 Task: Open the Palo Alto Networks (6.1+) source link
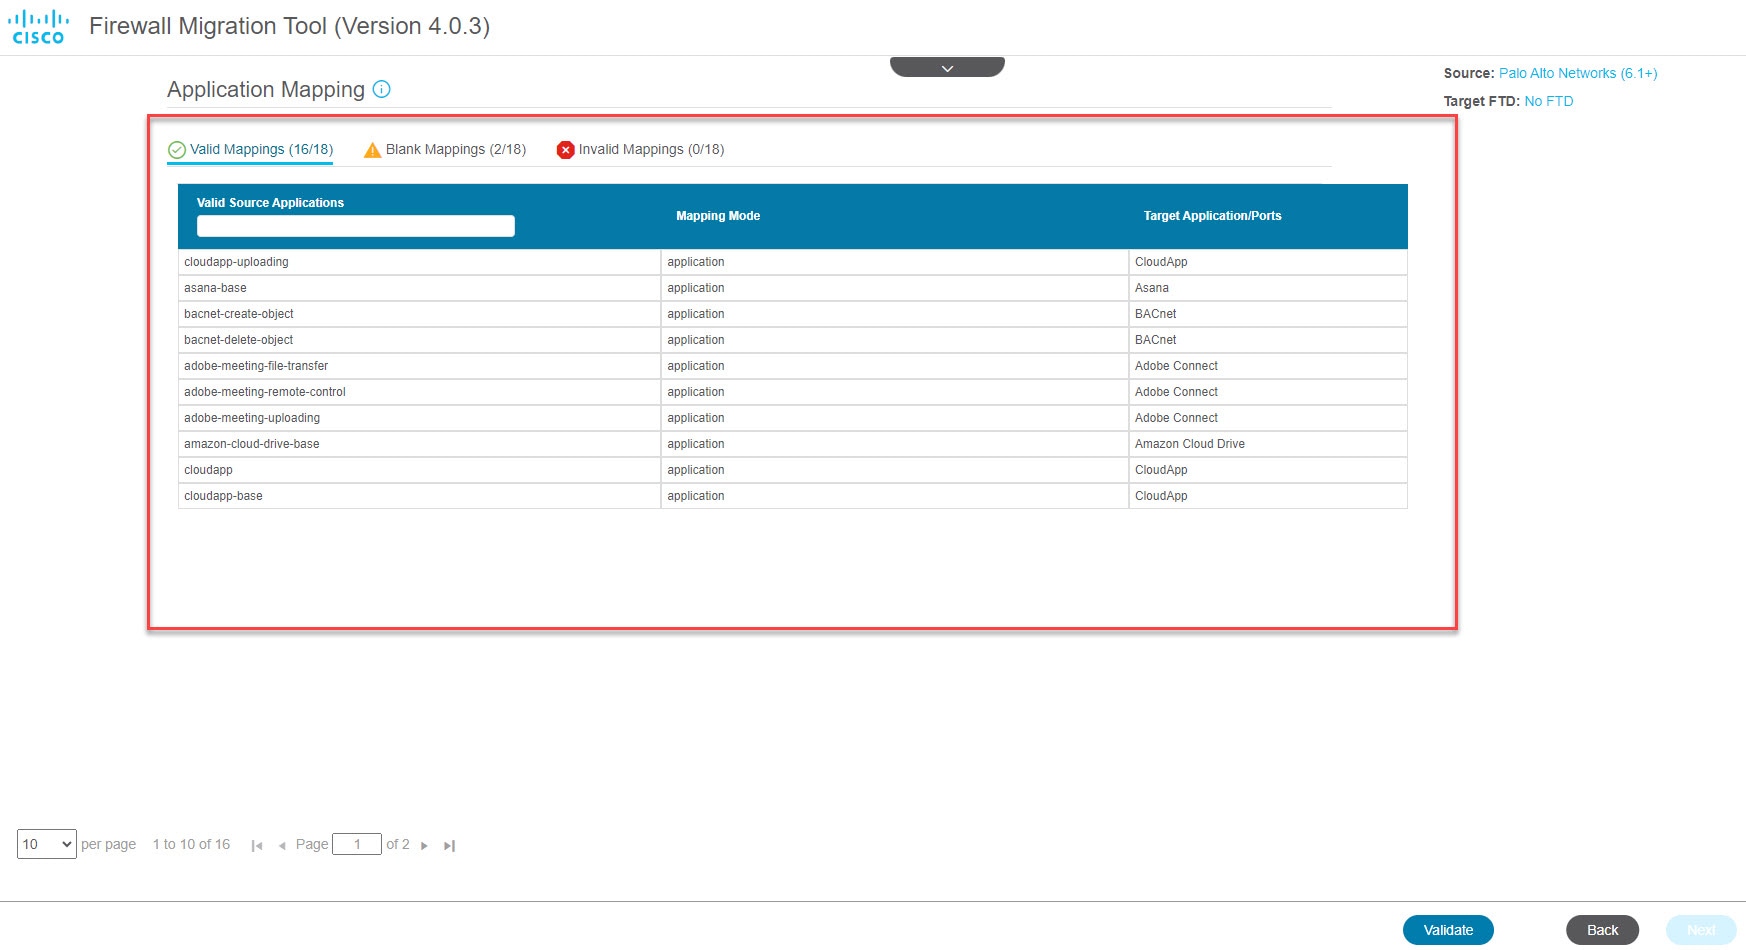point(1578,73)
